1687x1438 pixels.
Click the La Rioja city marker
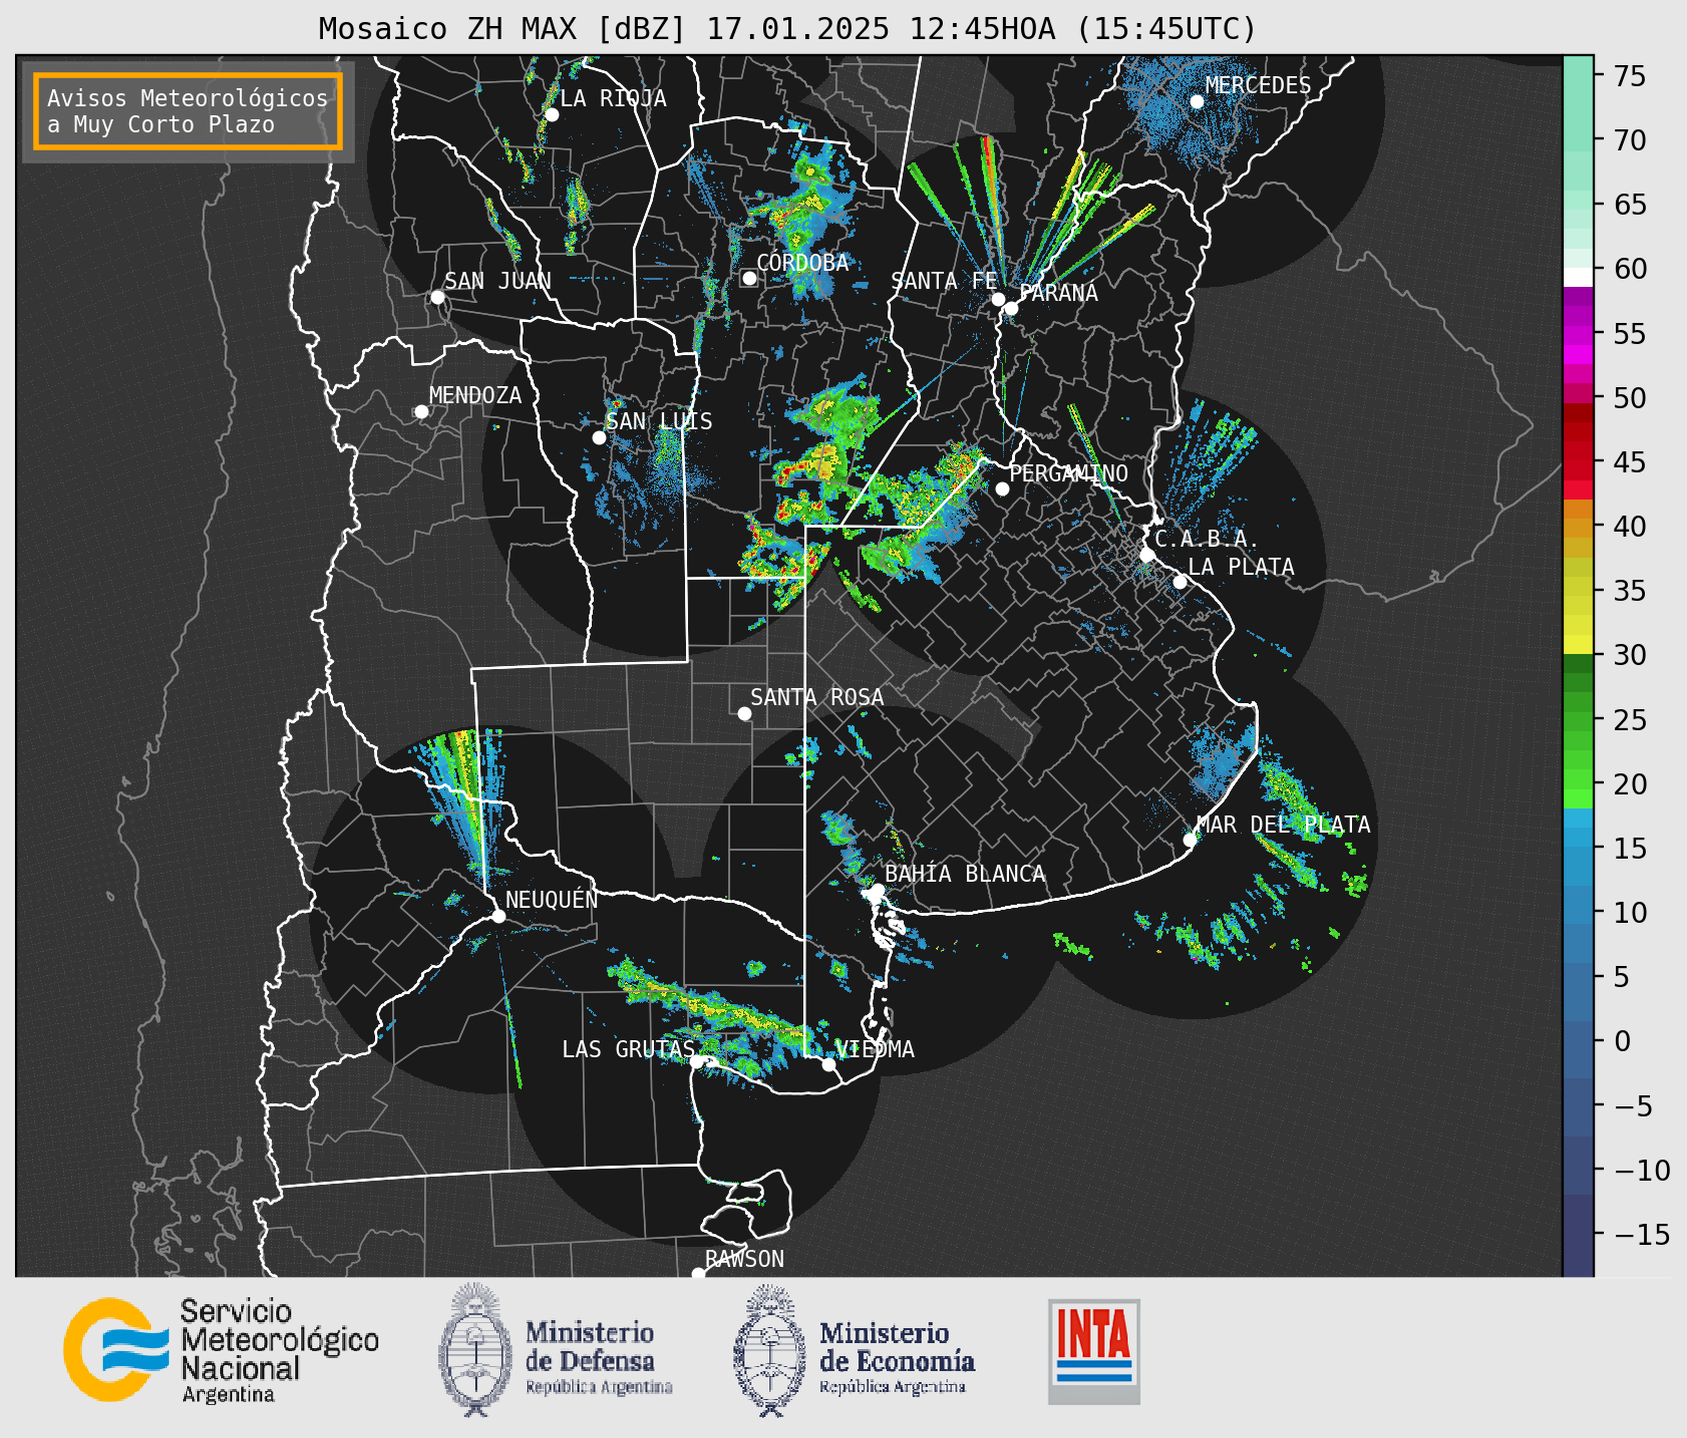click(552, 115)
